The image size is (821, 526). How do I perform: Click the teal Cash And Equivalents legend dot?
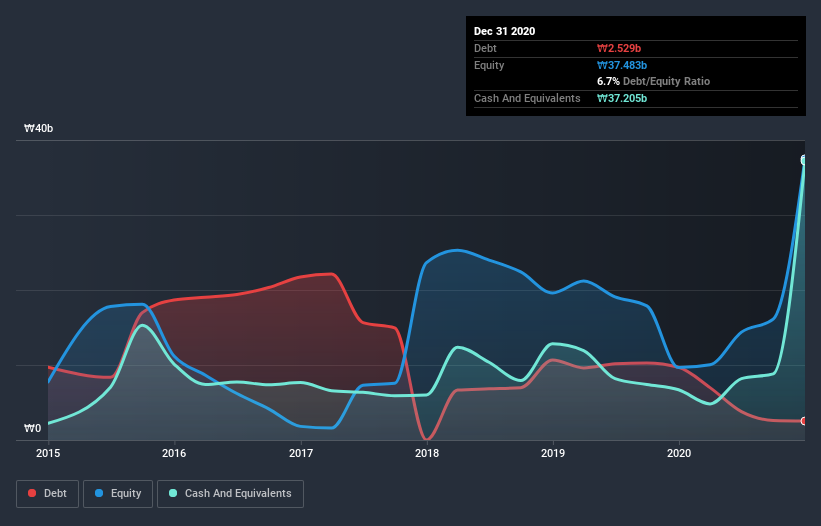tap(173, 493)
